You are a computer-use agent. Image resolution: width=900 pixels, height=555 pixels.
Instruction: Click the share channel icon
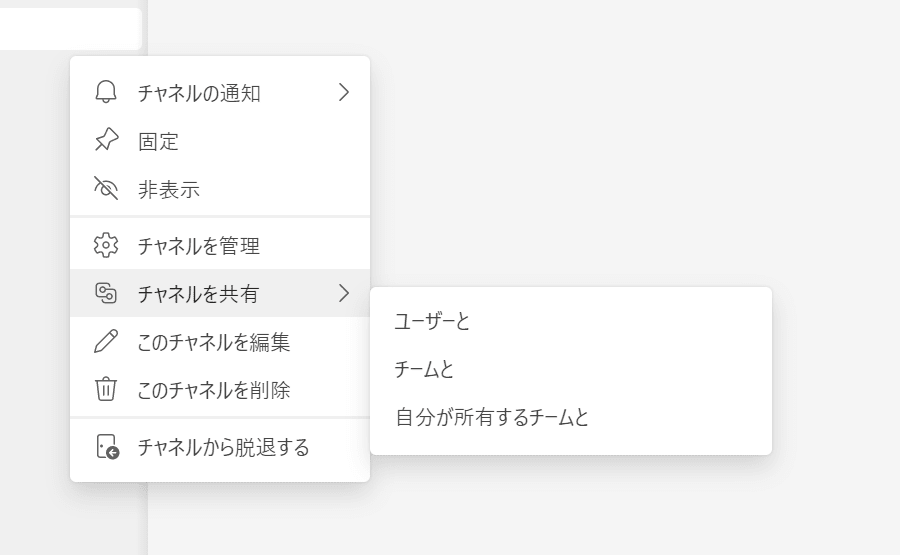point(106,293)
